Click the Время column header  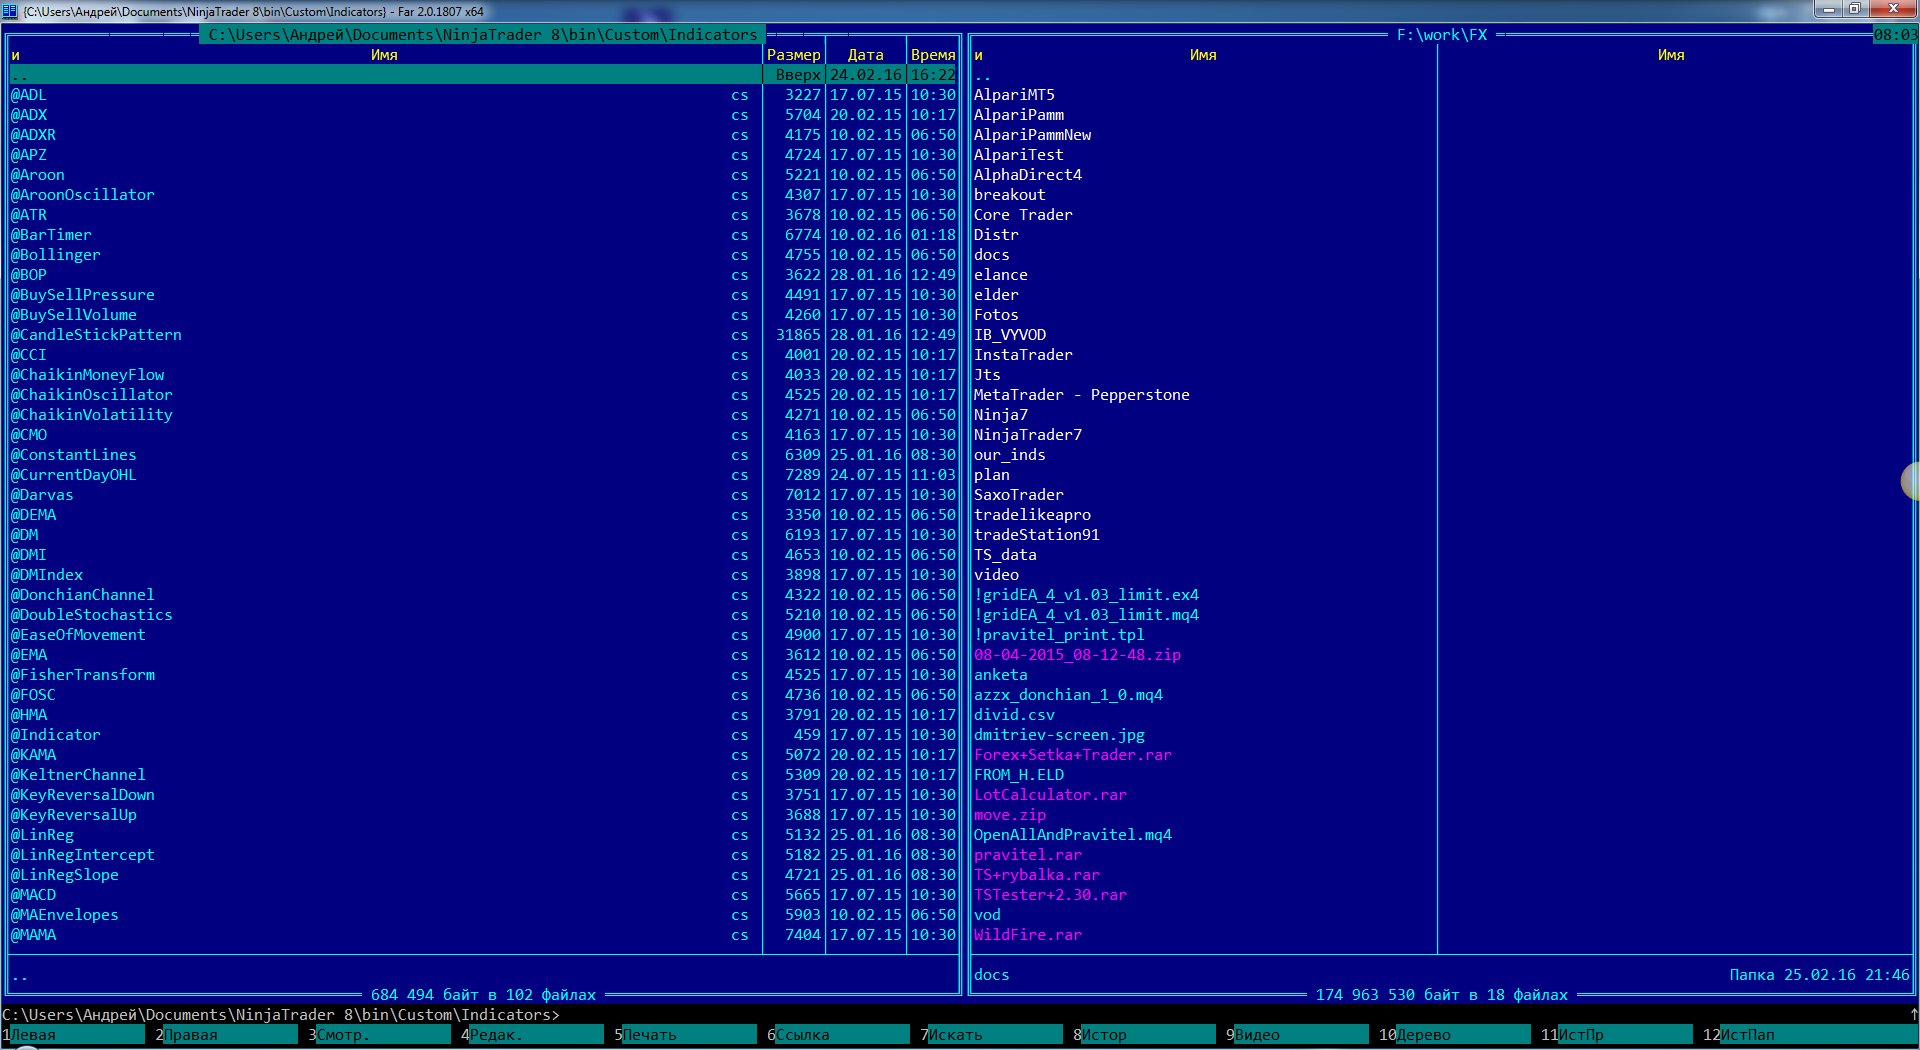pos(933,55)
